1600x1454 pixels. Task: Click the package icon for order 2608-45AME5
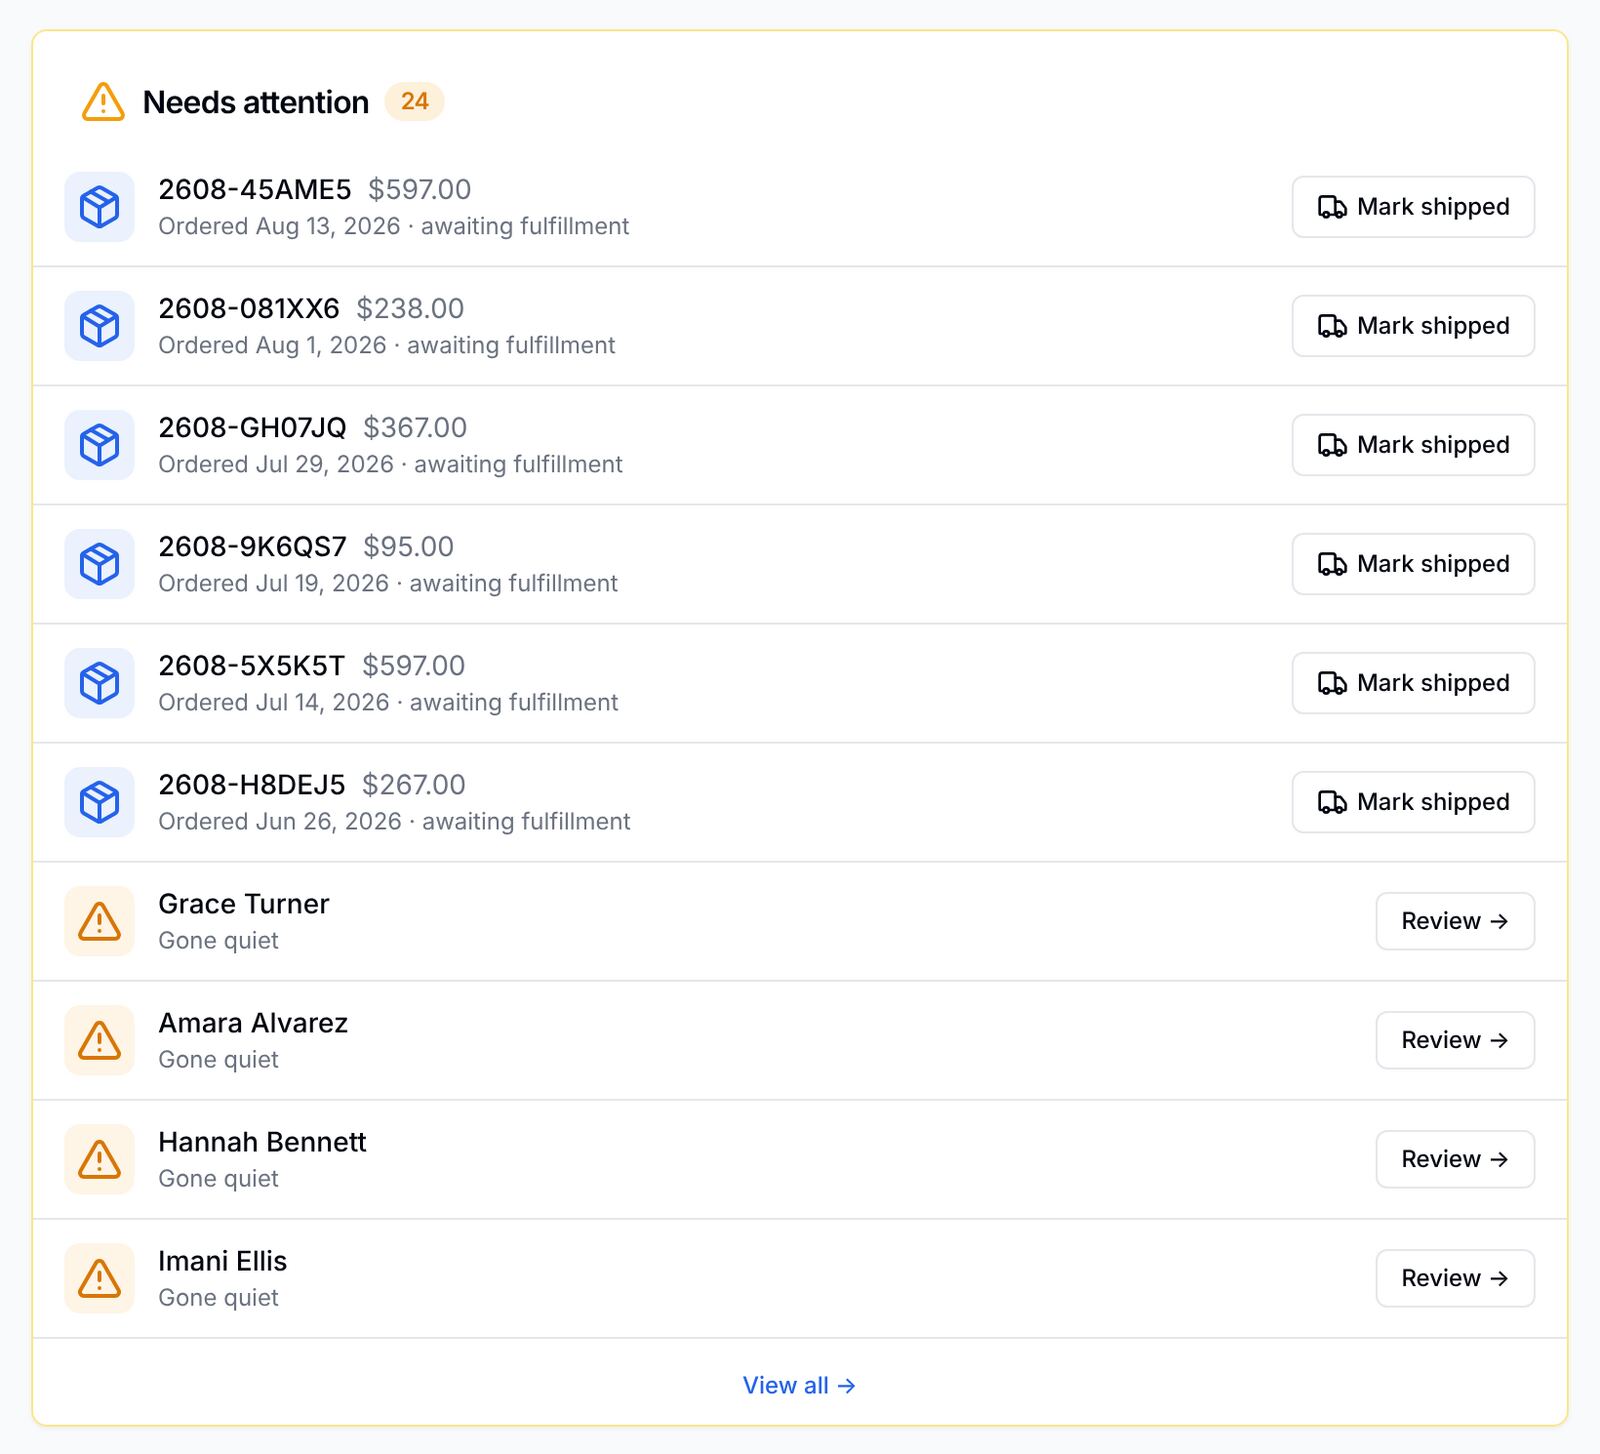point(100,207)
